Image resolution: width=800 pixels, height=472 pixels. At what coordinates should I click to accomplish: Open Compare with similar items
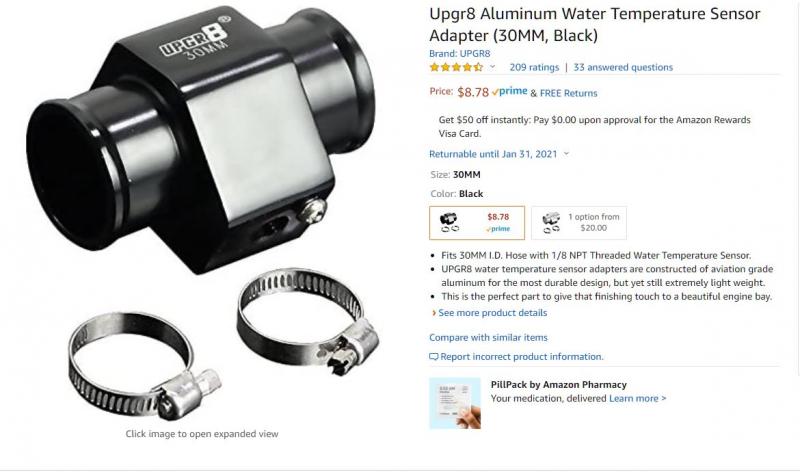coord(488,337)
